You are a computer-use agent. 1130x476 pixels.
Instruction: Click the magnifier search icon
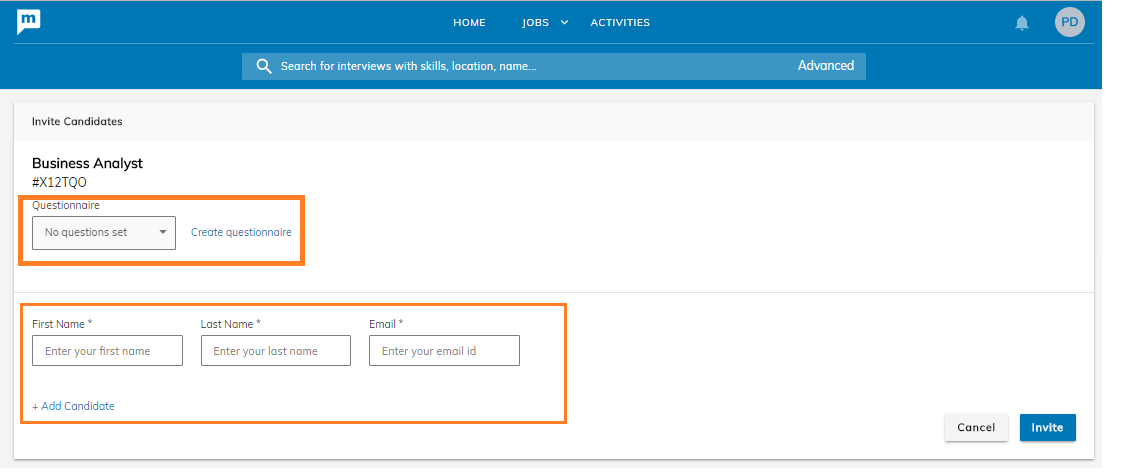(x=264, y=66)
